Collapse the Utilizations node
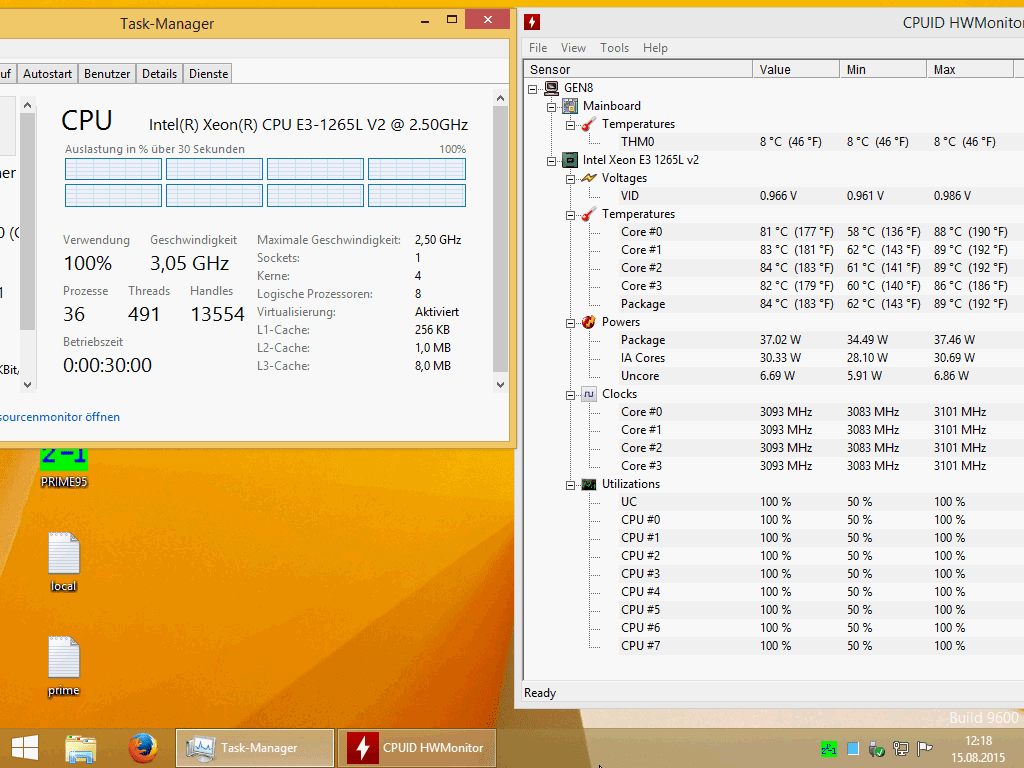Viewport: 1024px width, 768px height. coord(571,485)
